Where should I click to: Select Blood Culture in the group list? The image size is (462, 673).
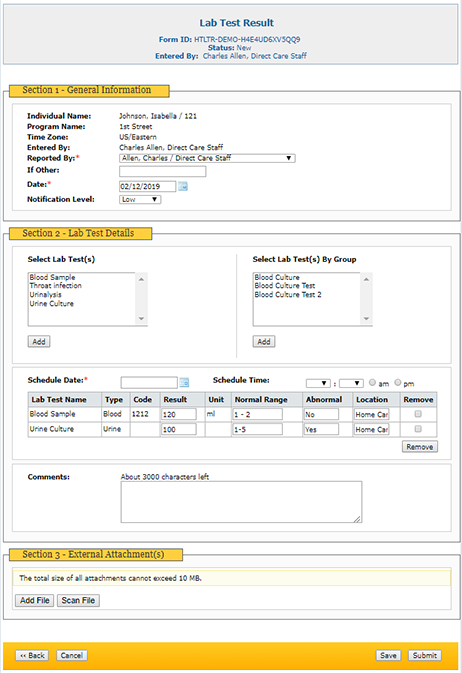click(x=277, y=277)
